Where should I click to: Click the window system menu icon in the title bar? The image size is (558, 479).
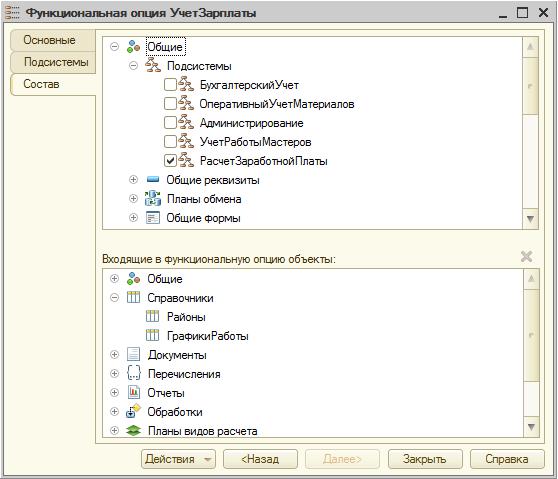[12, 12]
